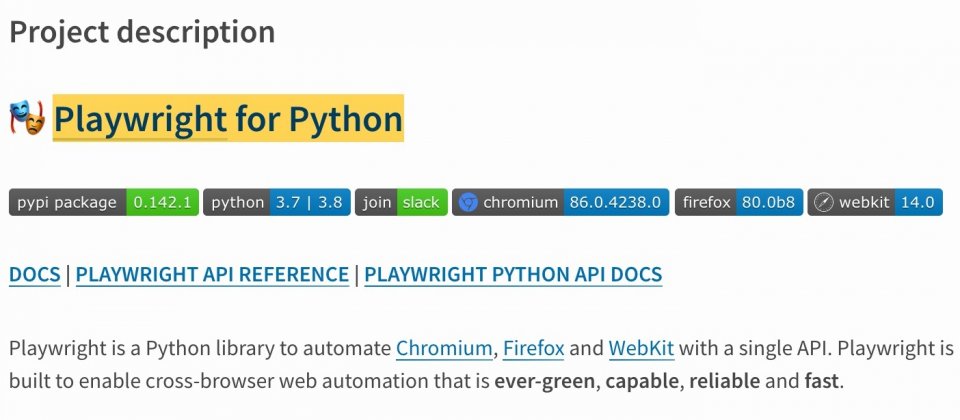Follow the Firefox link in paragraph
960x420 pixels.
point(534,349)
